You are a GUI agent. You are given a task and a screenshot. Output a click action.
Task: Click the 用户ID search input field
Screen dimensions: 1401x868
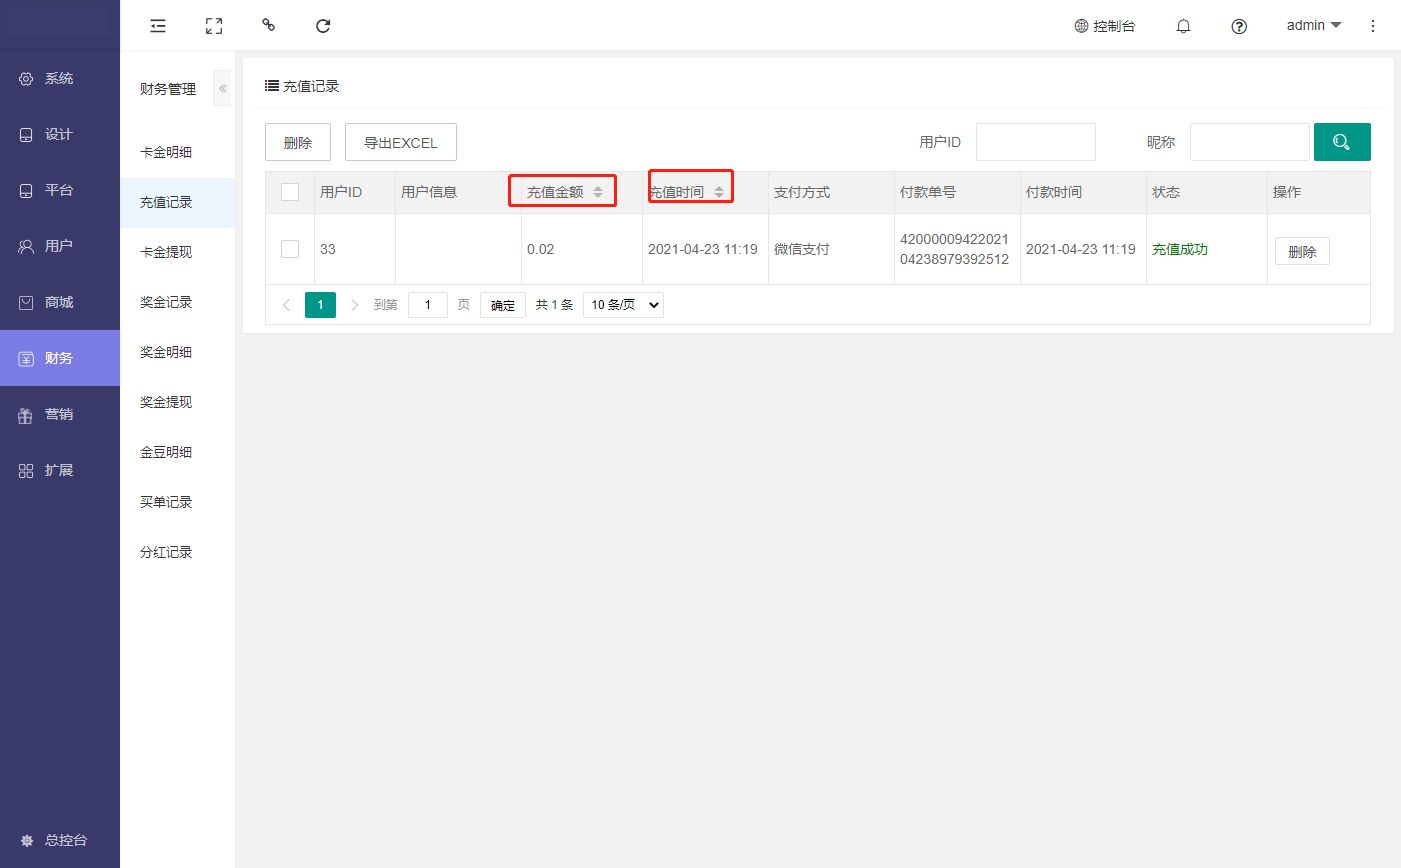point(1035,142)
